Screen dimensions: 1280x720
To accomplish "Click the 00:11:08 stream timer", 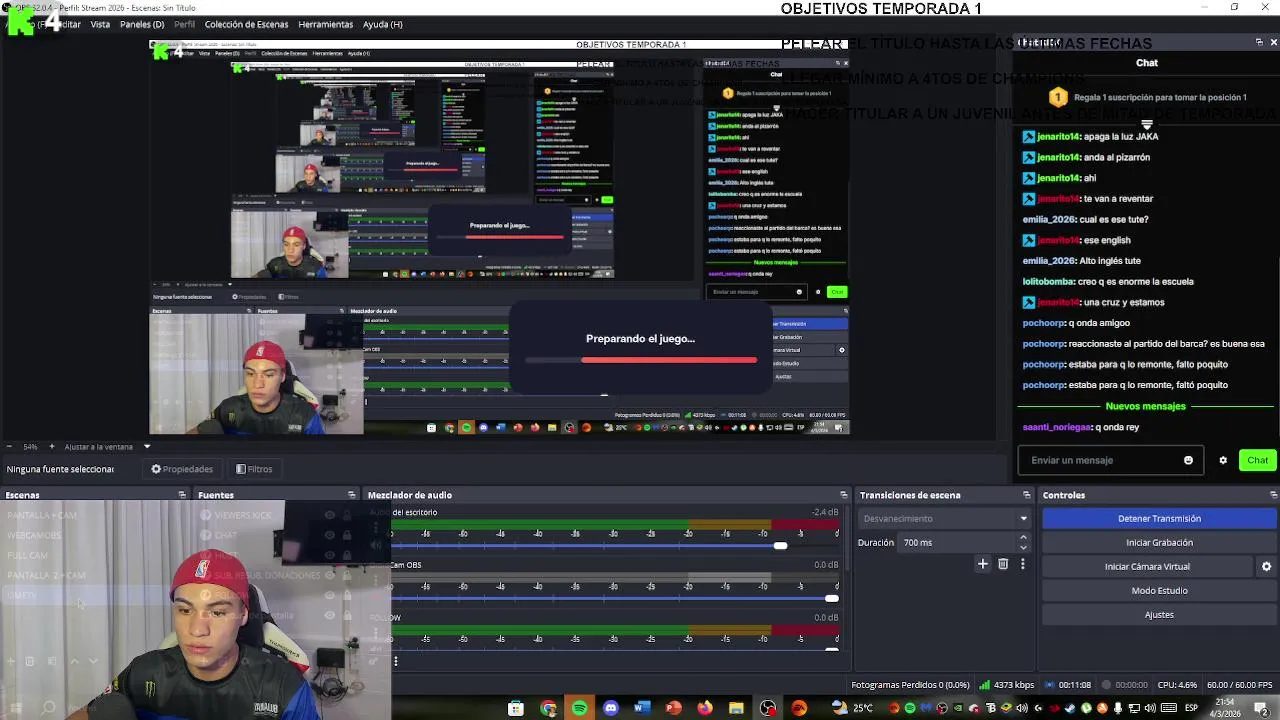I will pyautogui.click(x=1067, y=685).
